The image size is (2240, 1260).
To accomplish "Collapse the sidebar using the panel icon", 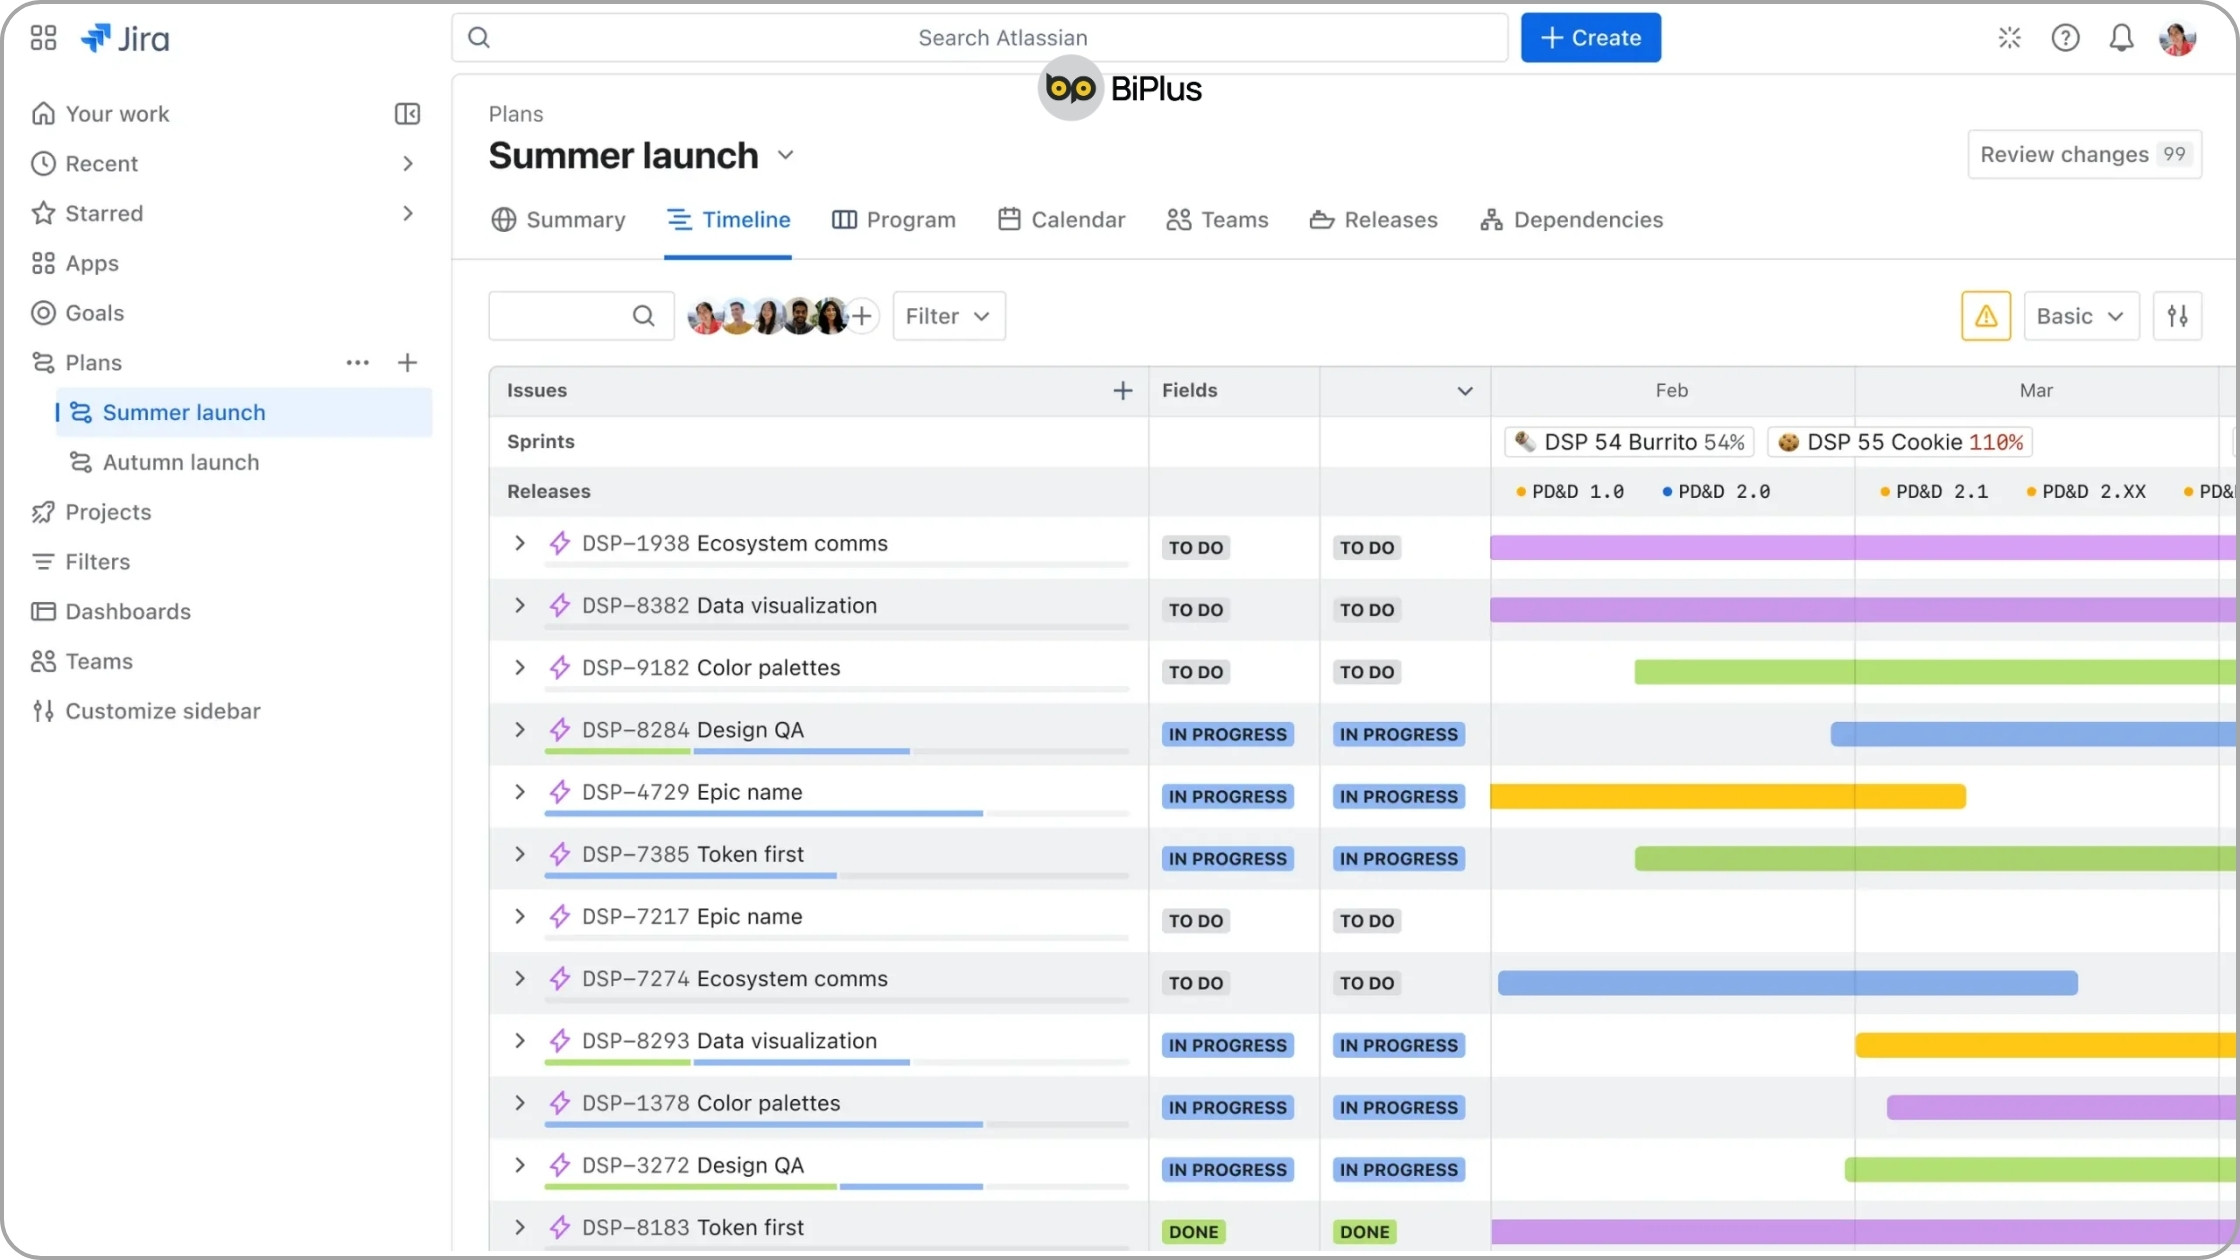I will tap(407, 113).
